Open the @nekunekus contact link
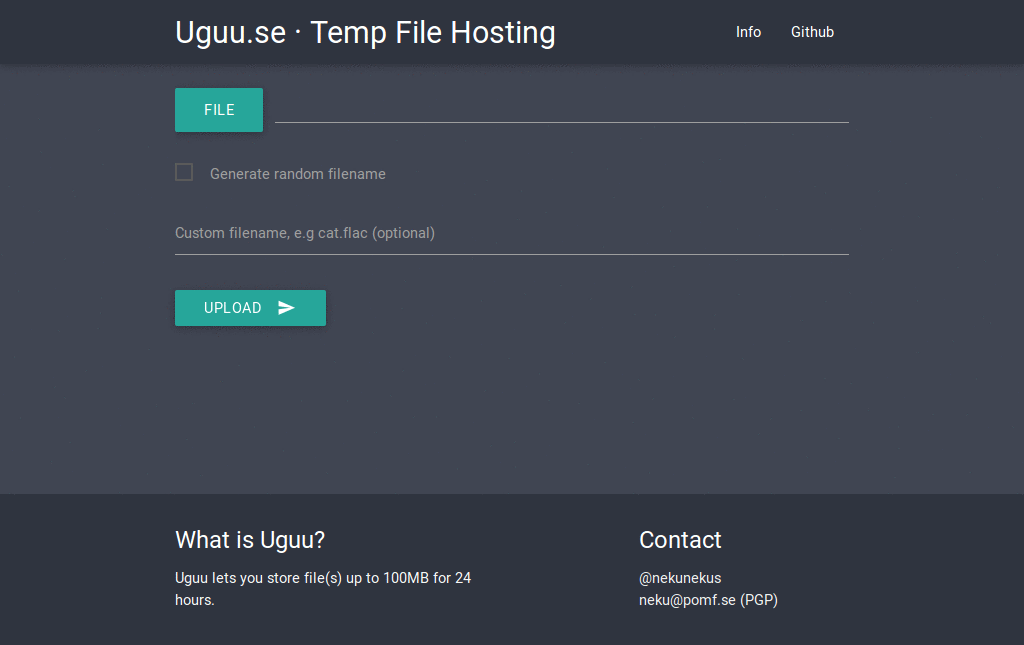Image resolution: width=1024 pixels, height=645 pixels. (680, 578)
